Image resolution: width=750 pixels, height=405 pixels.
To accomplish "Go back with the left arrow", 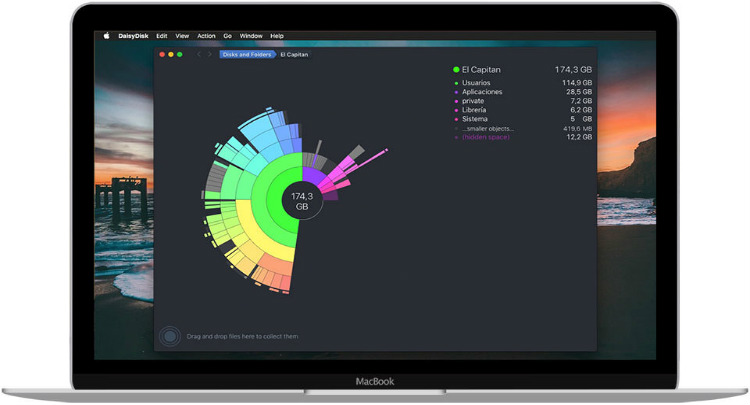I will click(199, 55).
